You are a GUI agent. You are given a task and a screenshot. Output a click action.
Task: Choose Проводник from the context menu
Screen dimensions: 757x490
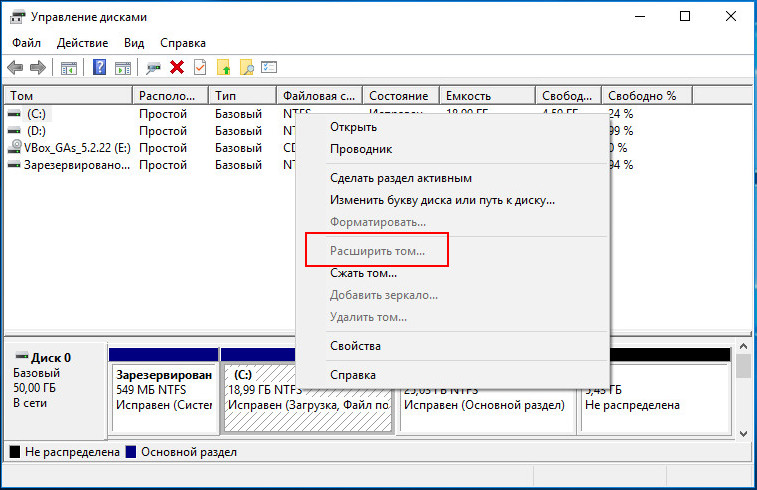point(453,149)
